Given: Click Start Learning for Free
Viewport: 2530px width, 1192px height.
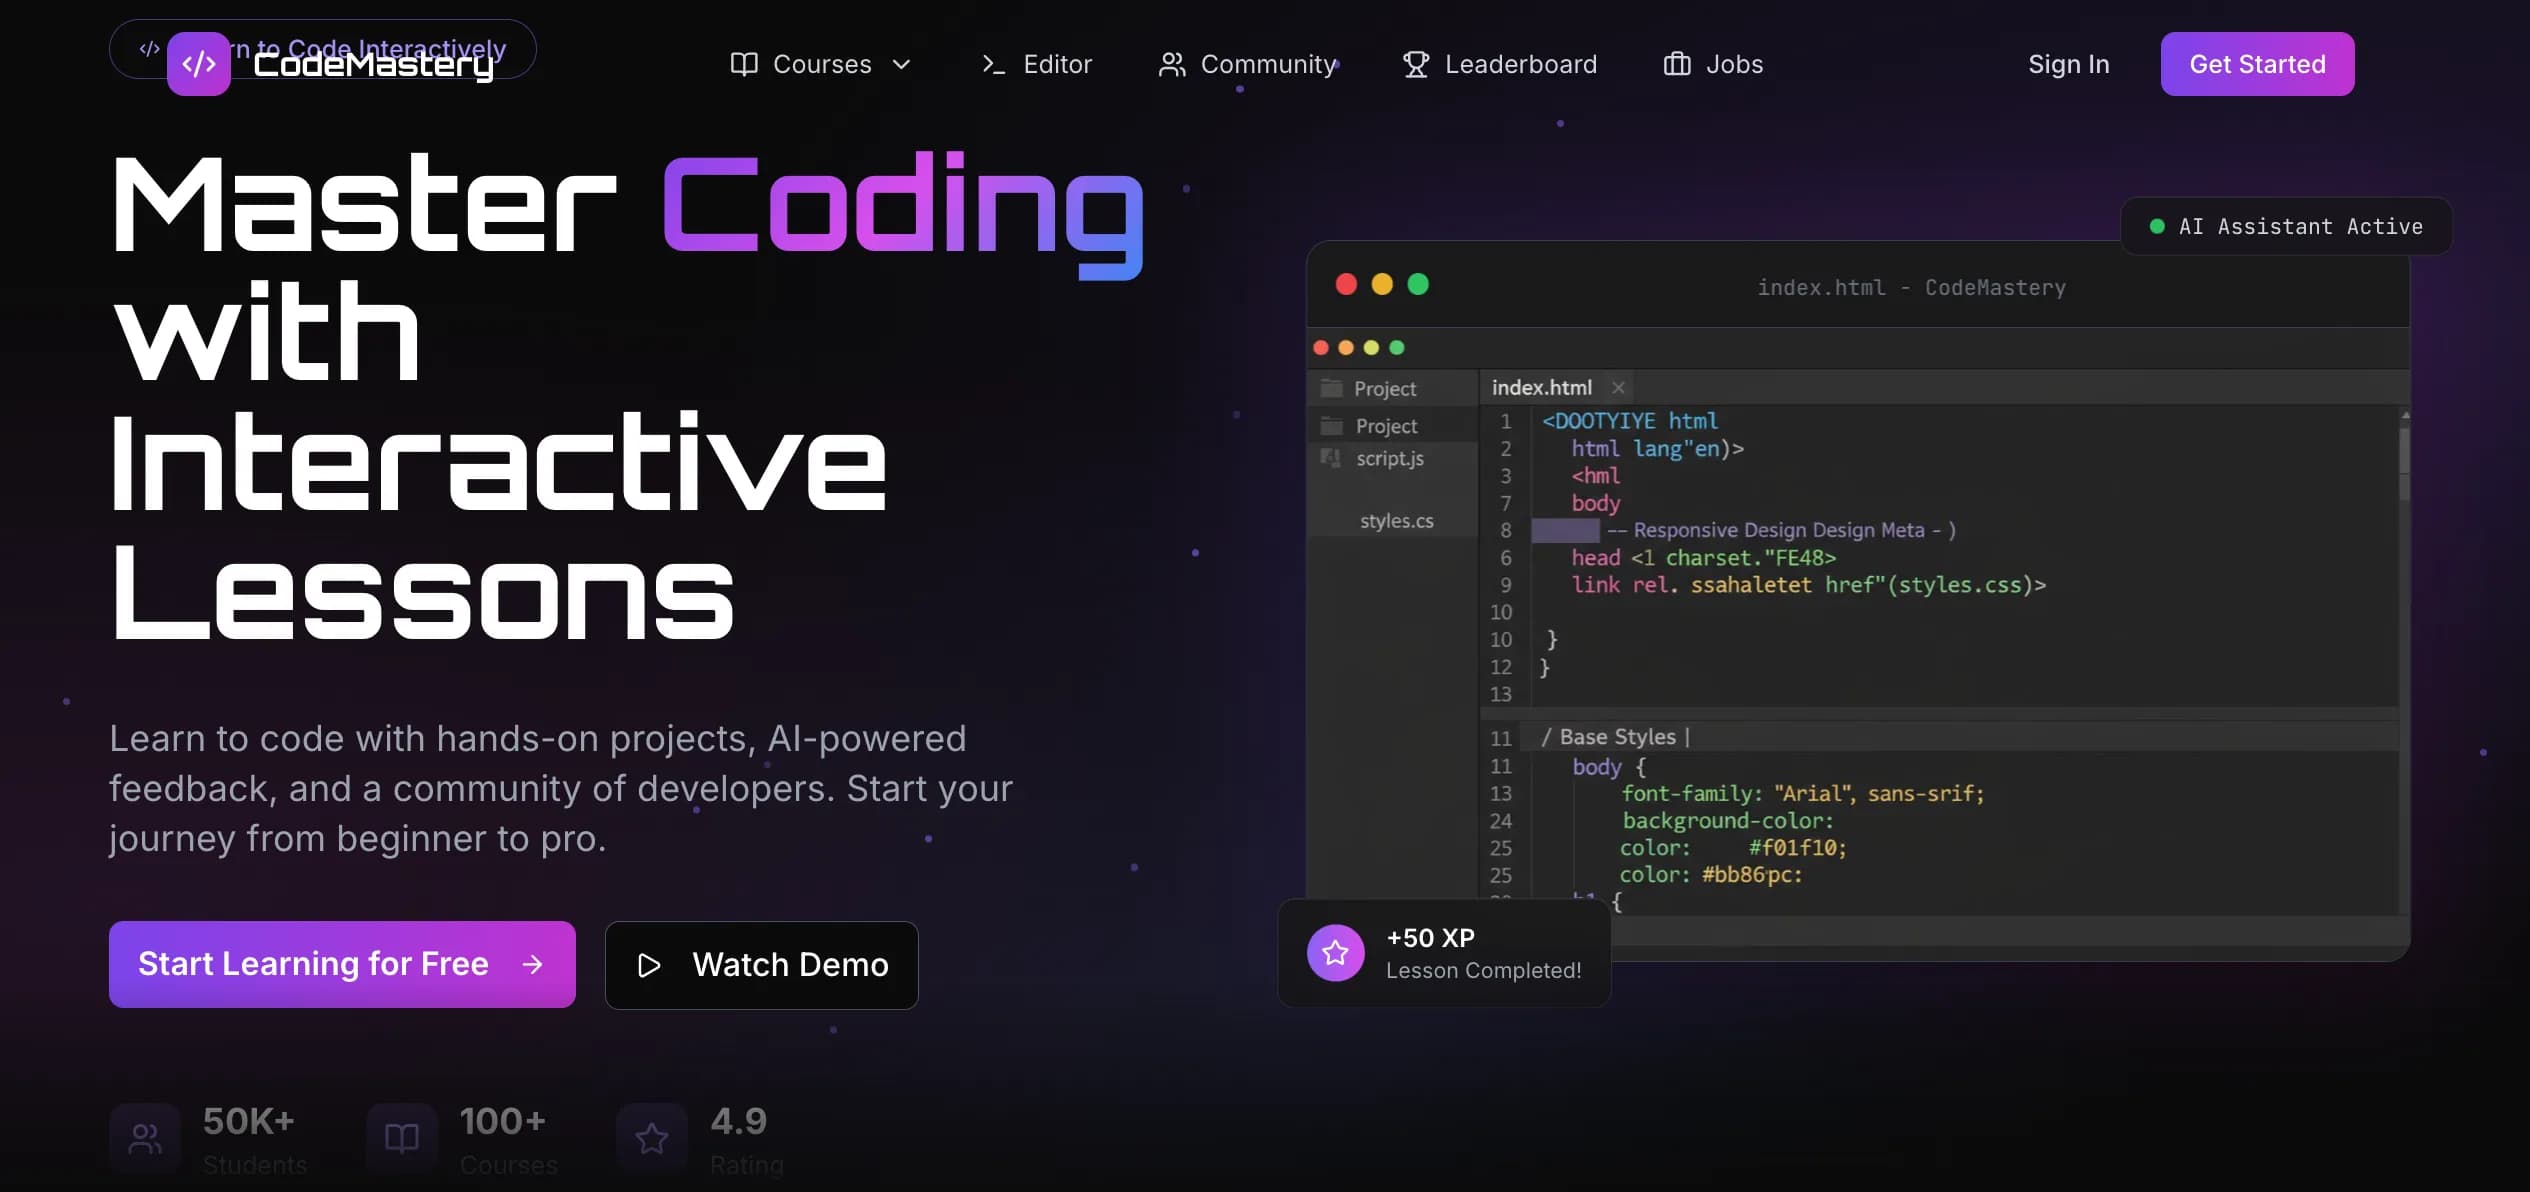Looking at the screenshot, I should [341, 964].
